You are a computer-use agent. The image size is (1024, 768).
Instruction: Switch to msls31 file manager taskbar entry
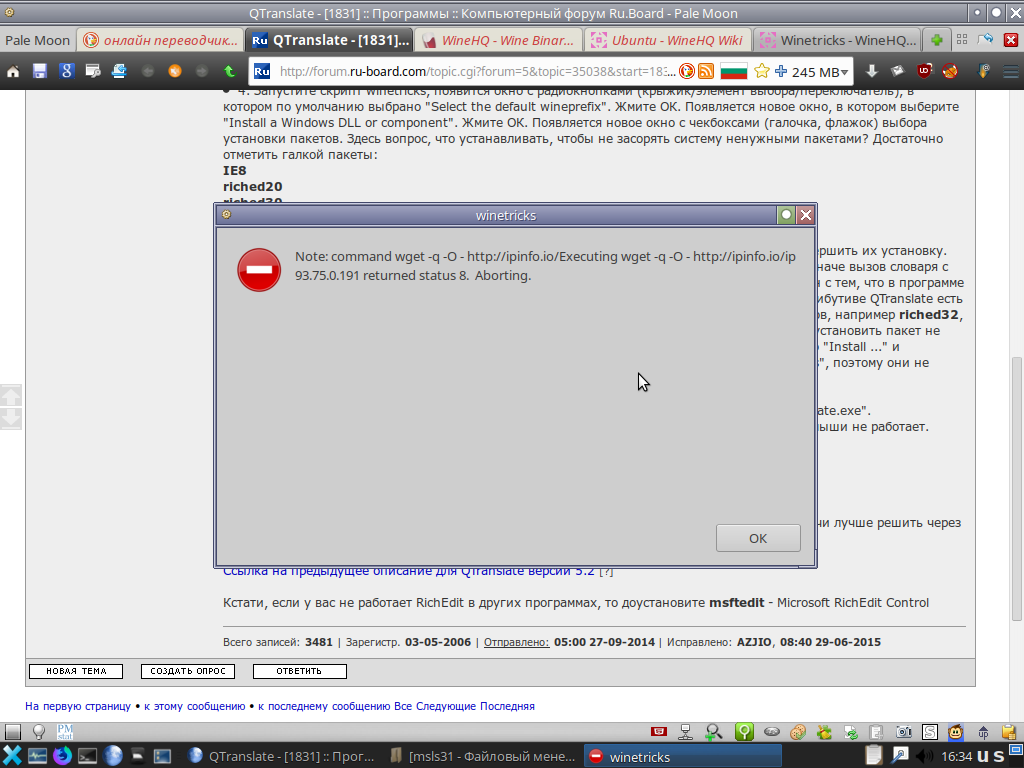click(483, 756)
